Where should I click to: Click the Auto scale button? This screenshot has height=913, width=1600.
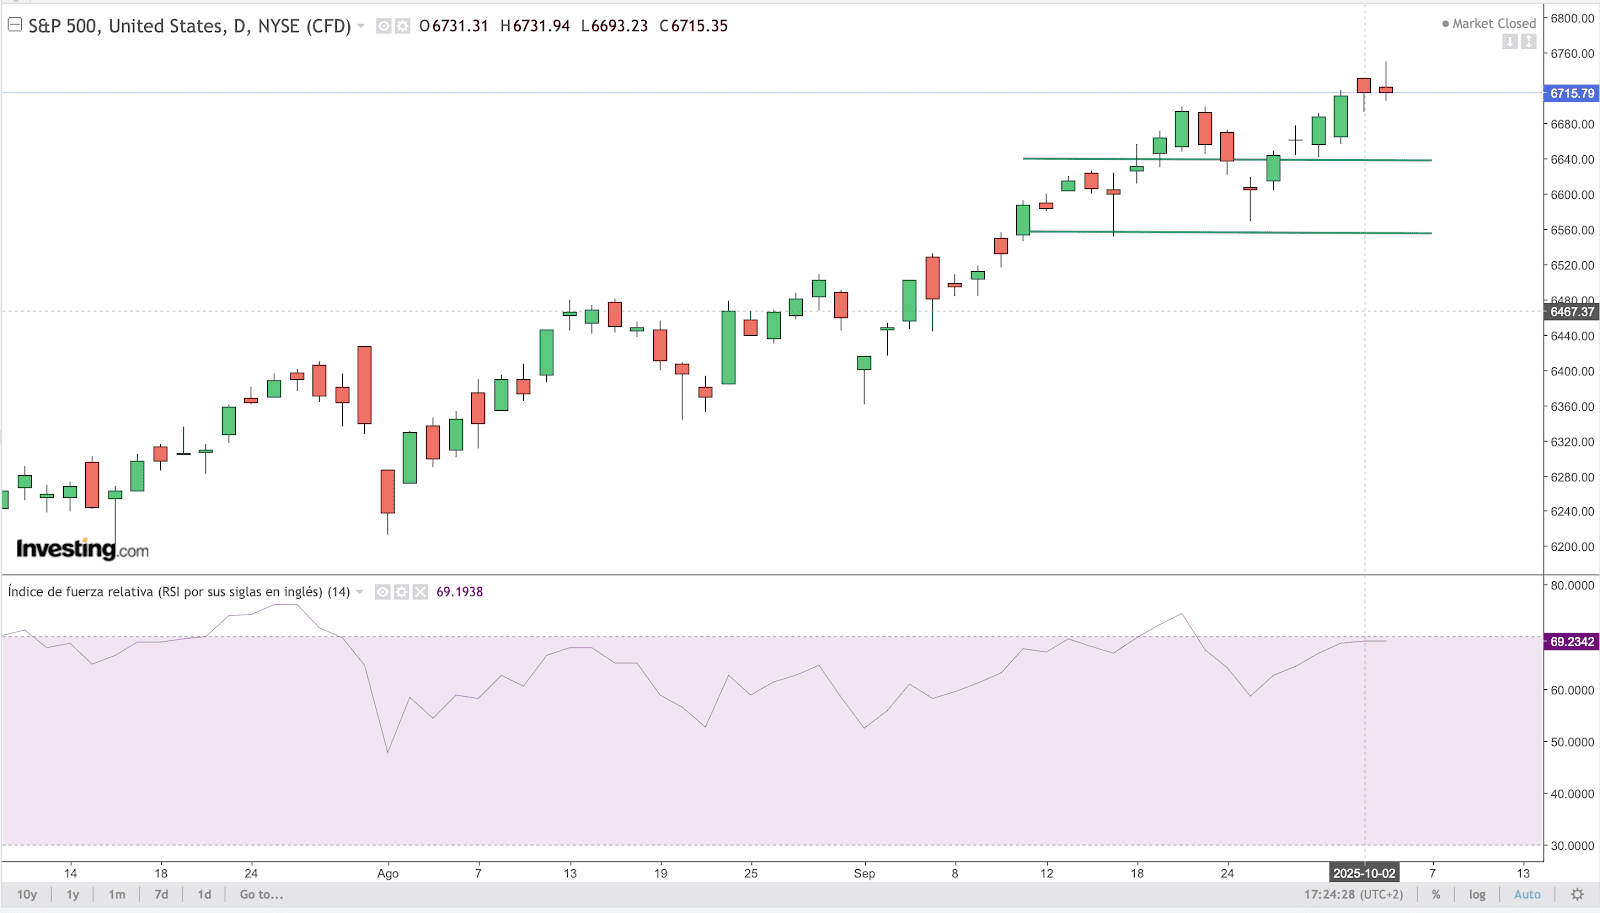point(1528,895)
